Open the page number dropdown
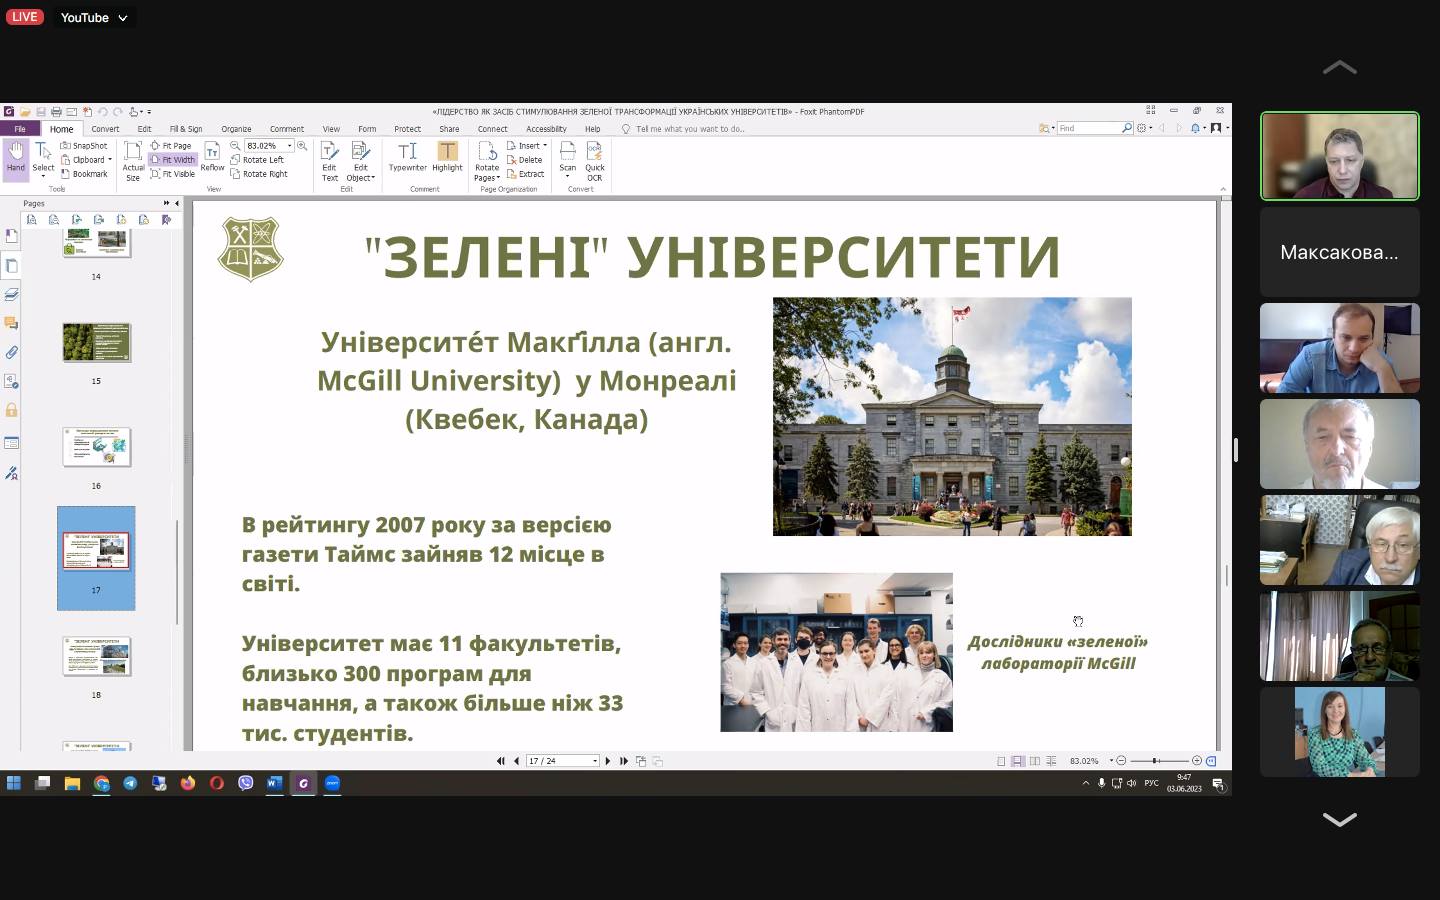 [x=595, y=761]
